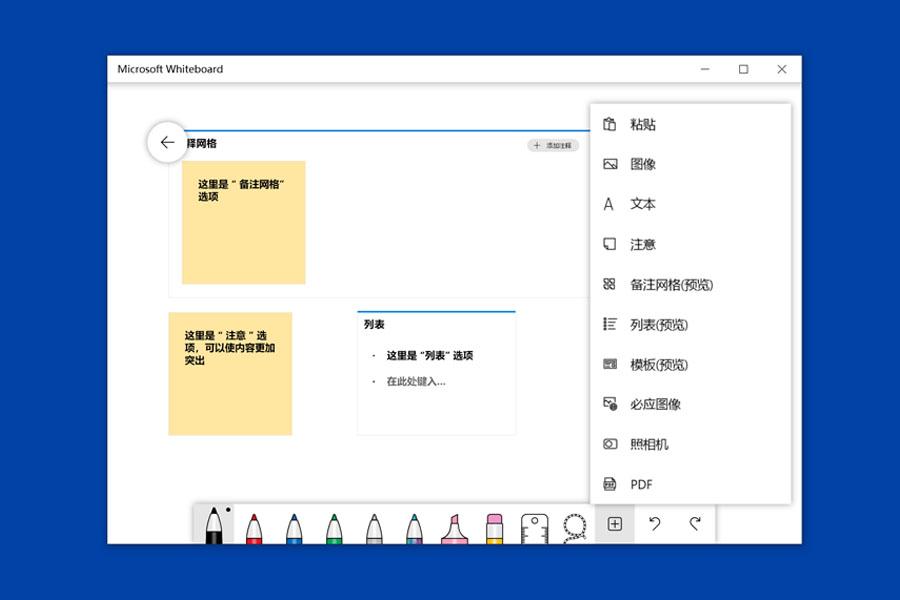Select the green pen tool

(334, 528)
